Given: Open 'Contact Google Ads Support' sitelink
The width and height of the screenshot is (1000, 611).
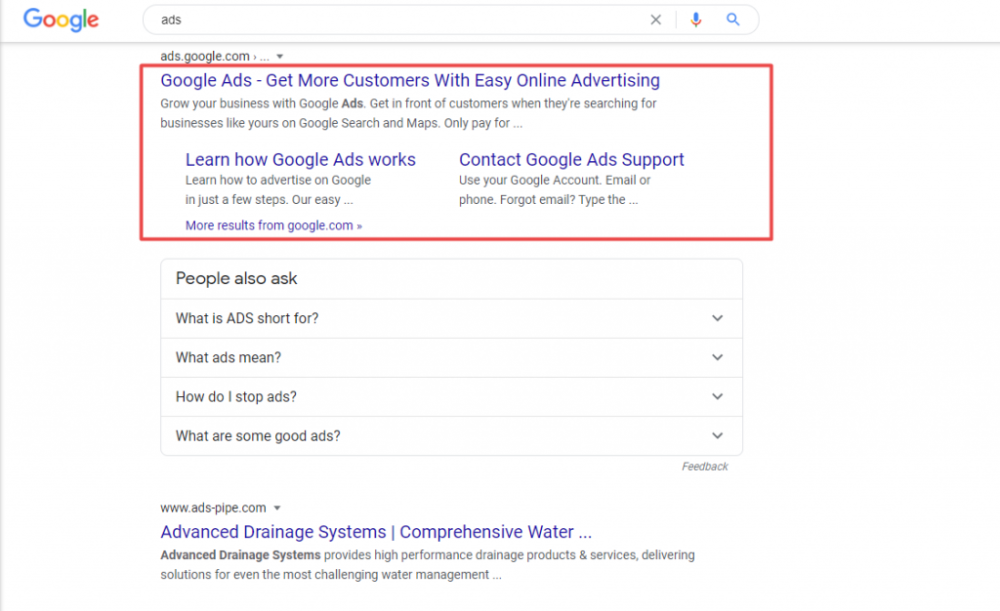Looking at the screenshot, I should coord(571,159).
